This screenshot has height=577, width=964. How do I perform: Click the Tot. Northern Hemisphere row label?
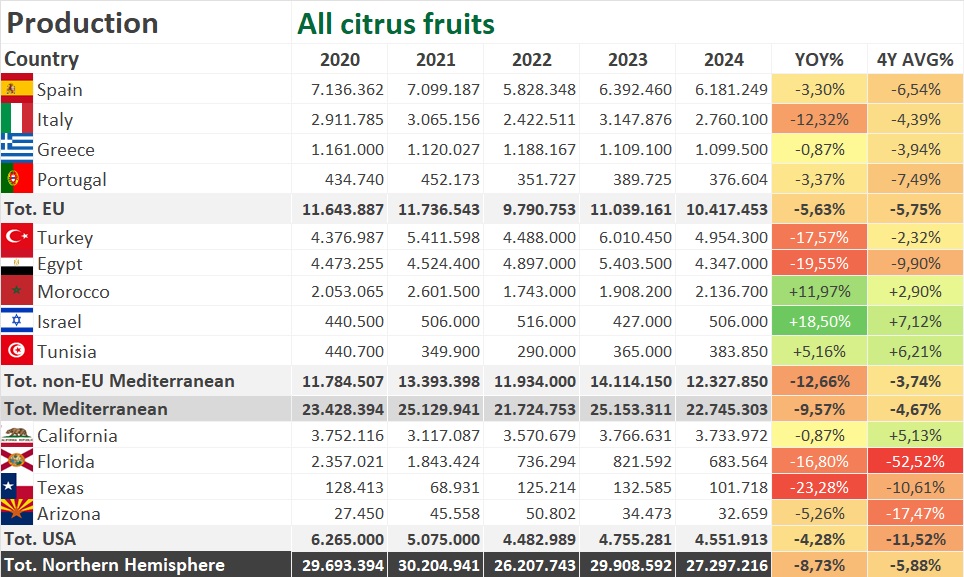(115, 565)
